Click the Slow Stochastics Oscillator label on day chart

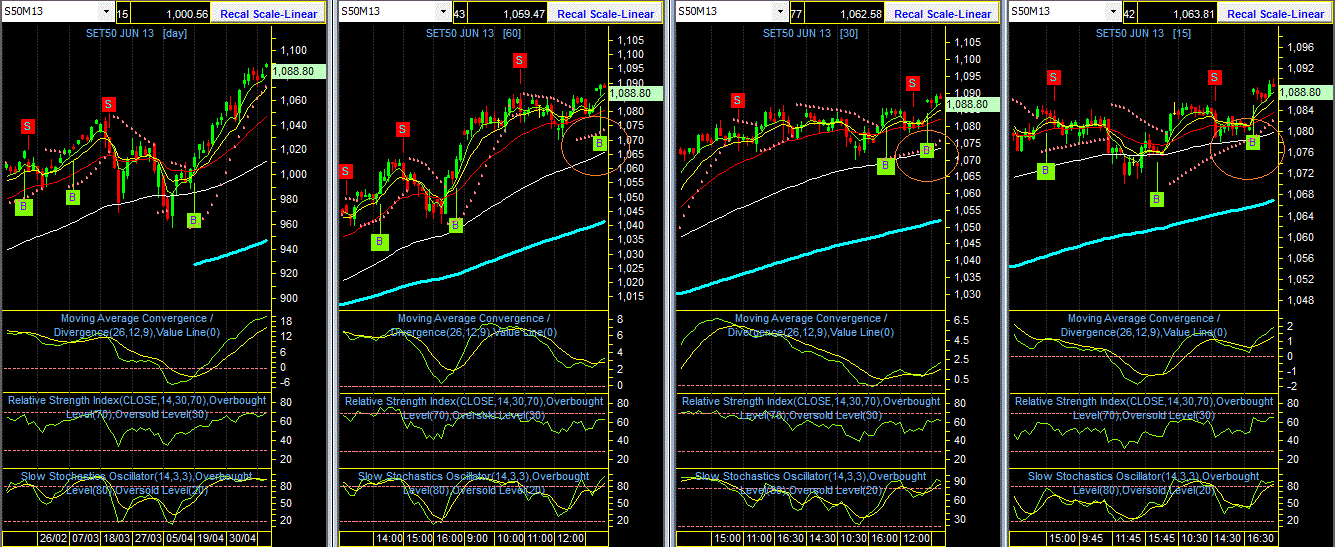click(137, 482)
